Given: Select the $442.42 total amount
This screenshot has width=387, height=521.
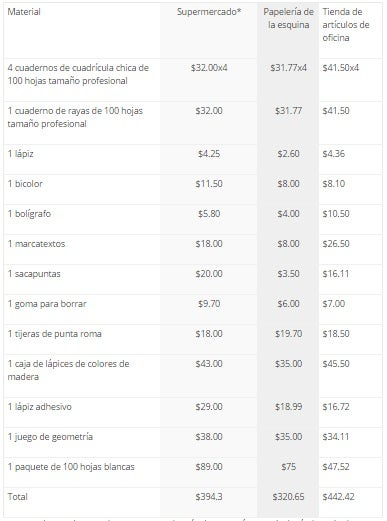Looking at the screenshot, I should [x=338, y=497].
